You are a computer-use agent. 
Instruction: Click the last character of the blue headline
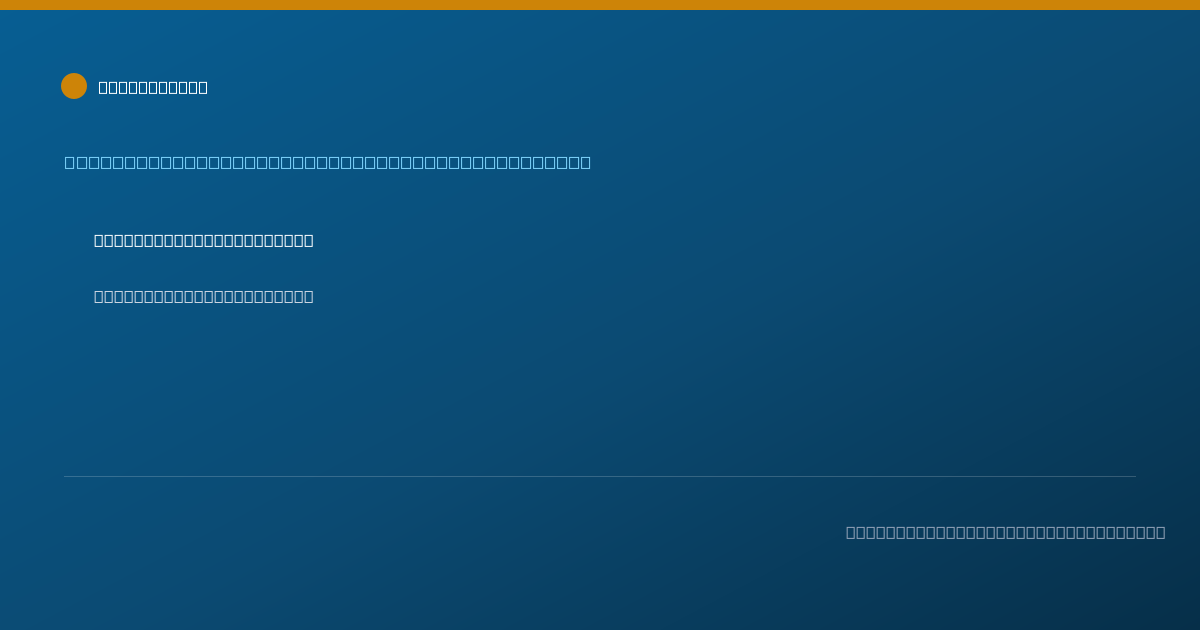click(586, 162)
